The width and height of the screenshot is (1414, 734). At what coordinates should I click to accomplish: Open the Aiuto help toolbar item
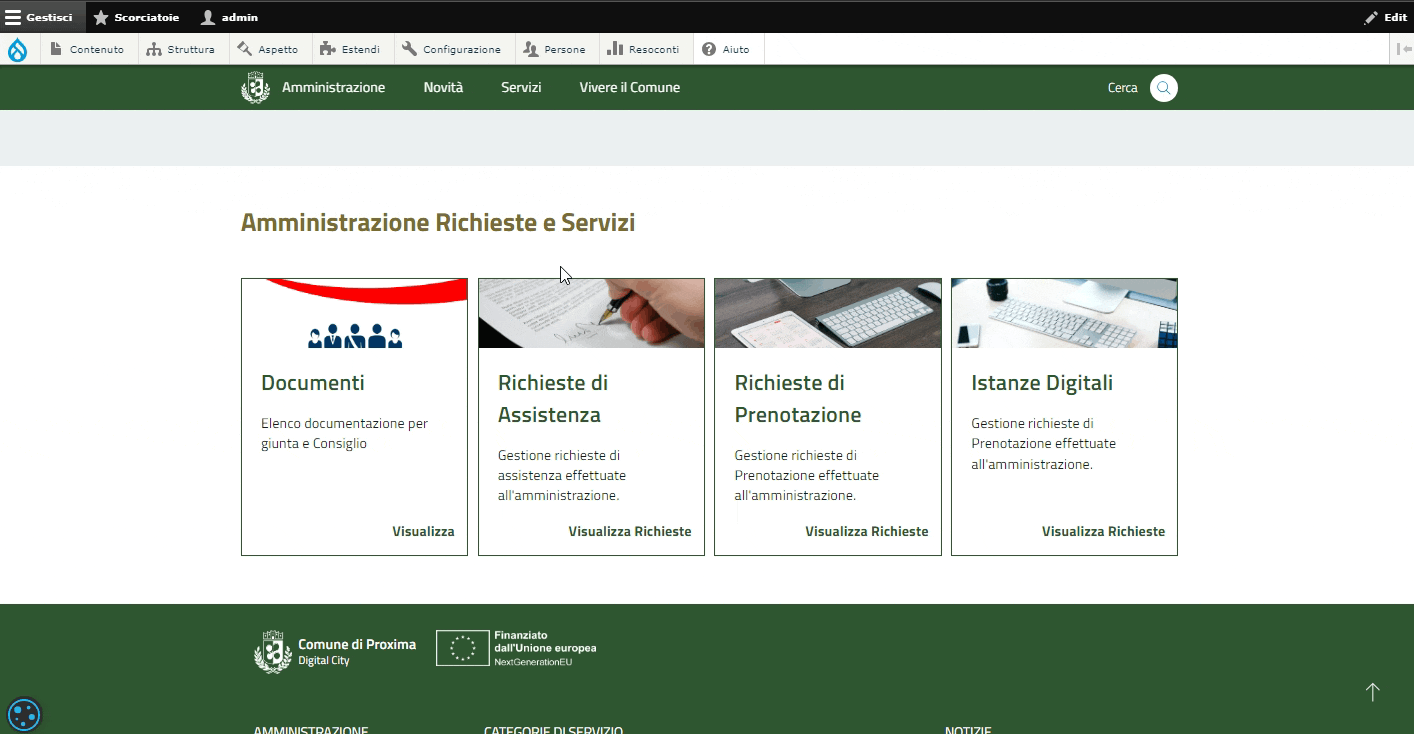coord(726,49)
